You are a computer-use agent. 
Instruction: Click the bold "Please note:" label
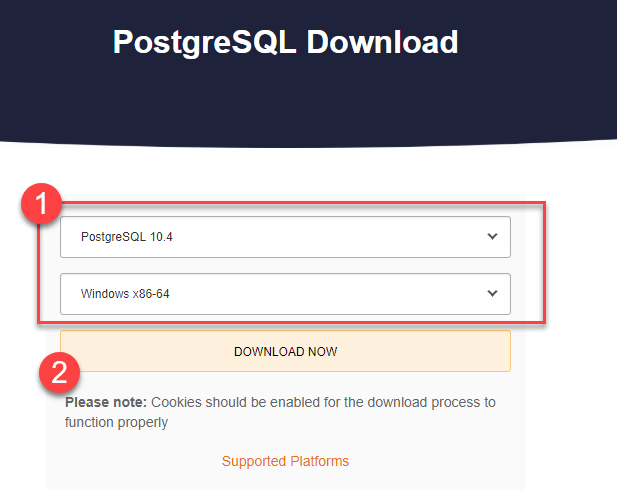105,402
